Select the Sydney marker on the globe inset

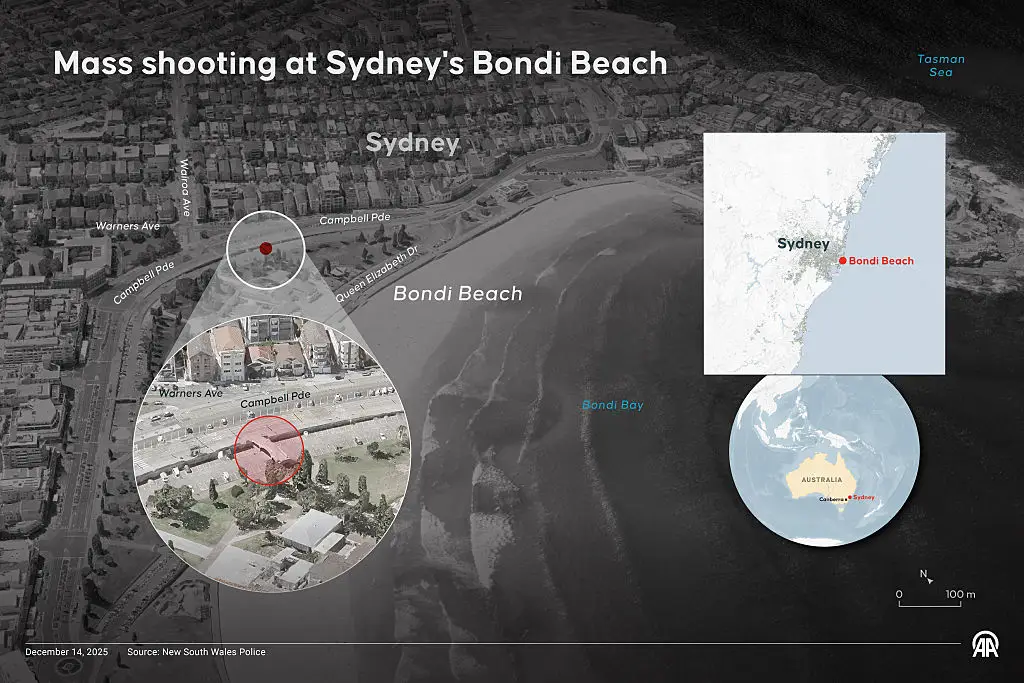point(852,495)
